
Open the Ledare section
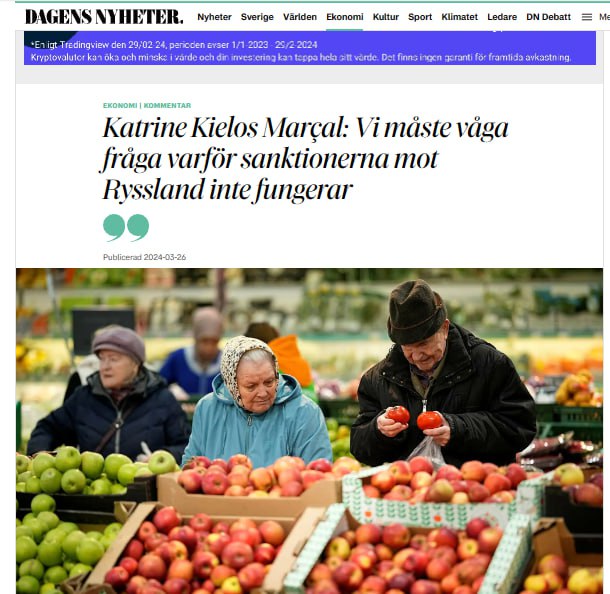coord(502,17)
